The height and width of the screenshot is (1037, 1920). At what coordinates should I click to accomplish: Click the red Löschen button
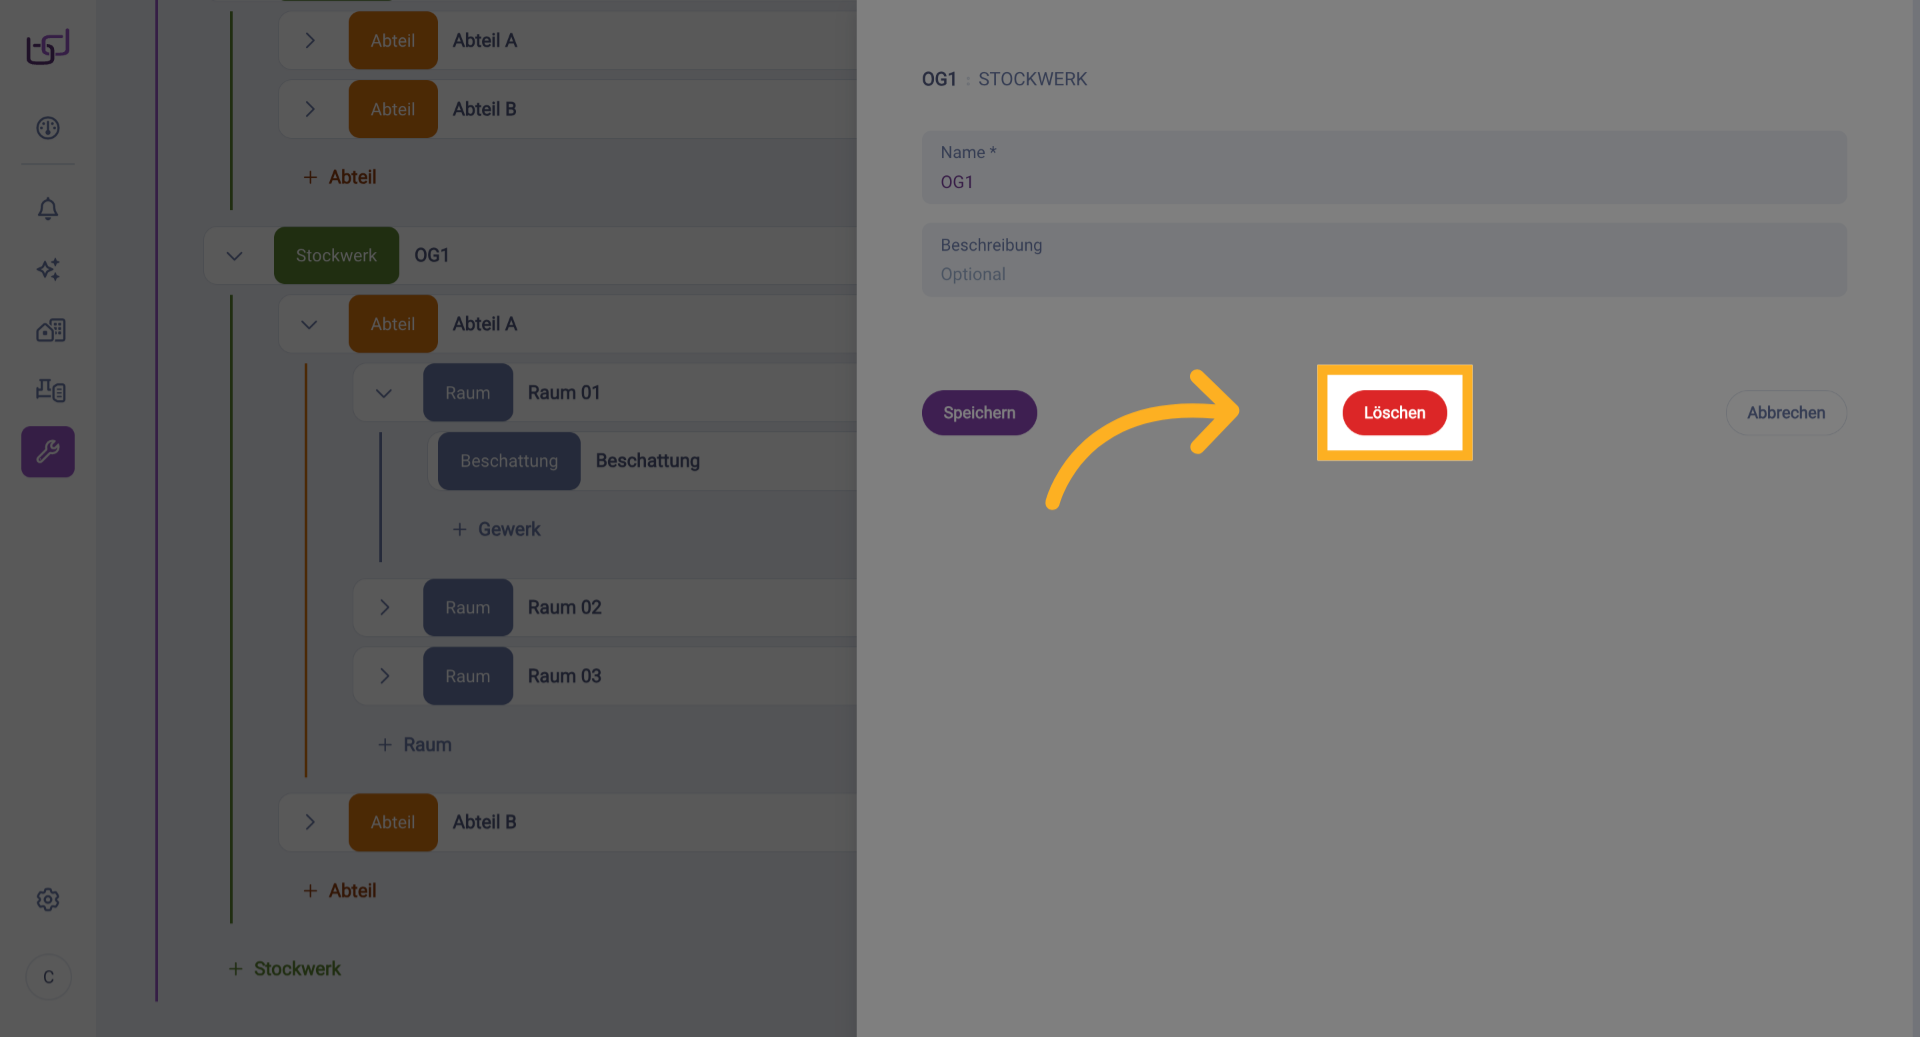(1394, 413)
